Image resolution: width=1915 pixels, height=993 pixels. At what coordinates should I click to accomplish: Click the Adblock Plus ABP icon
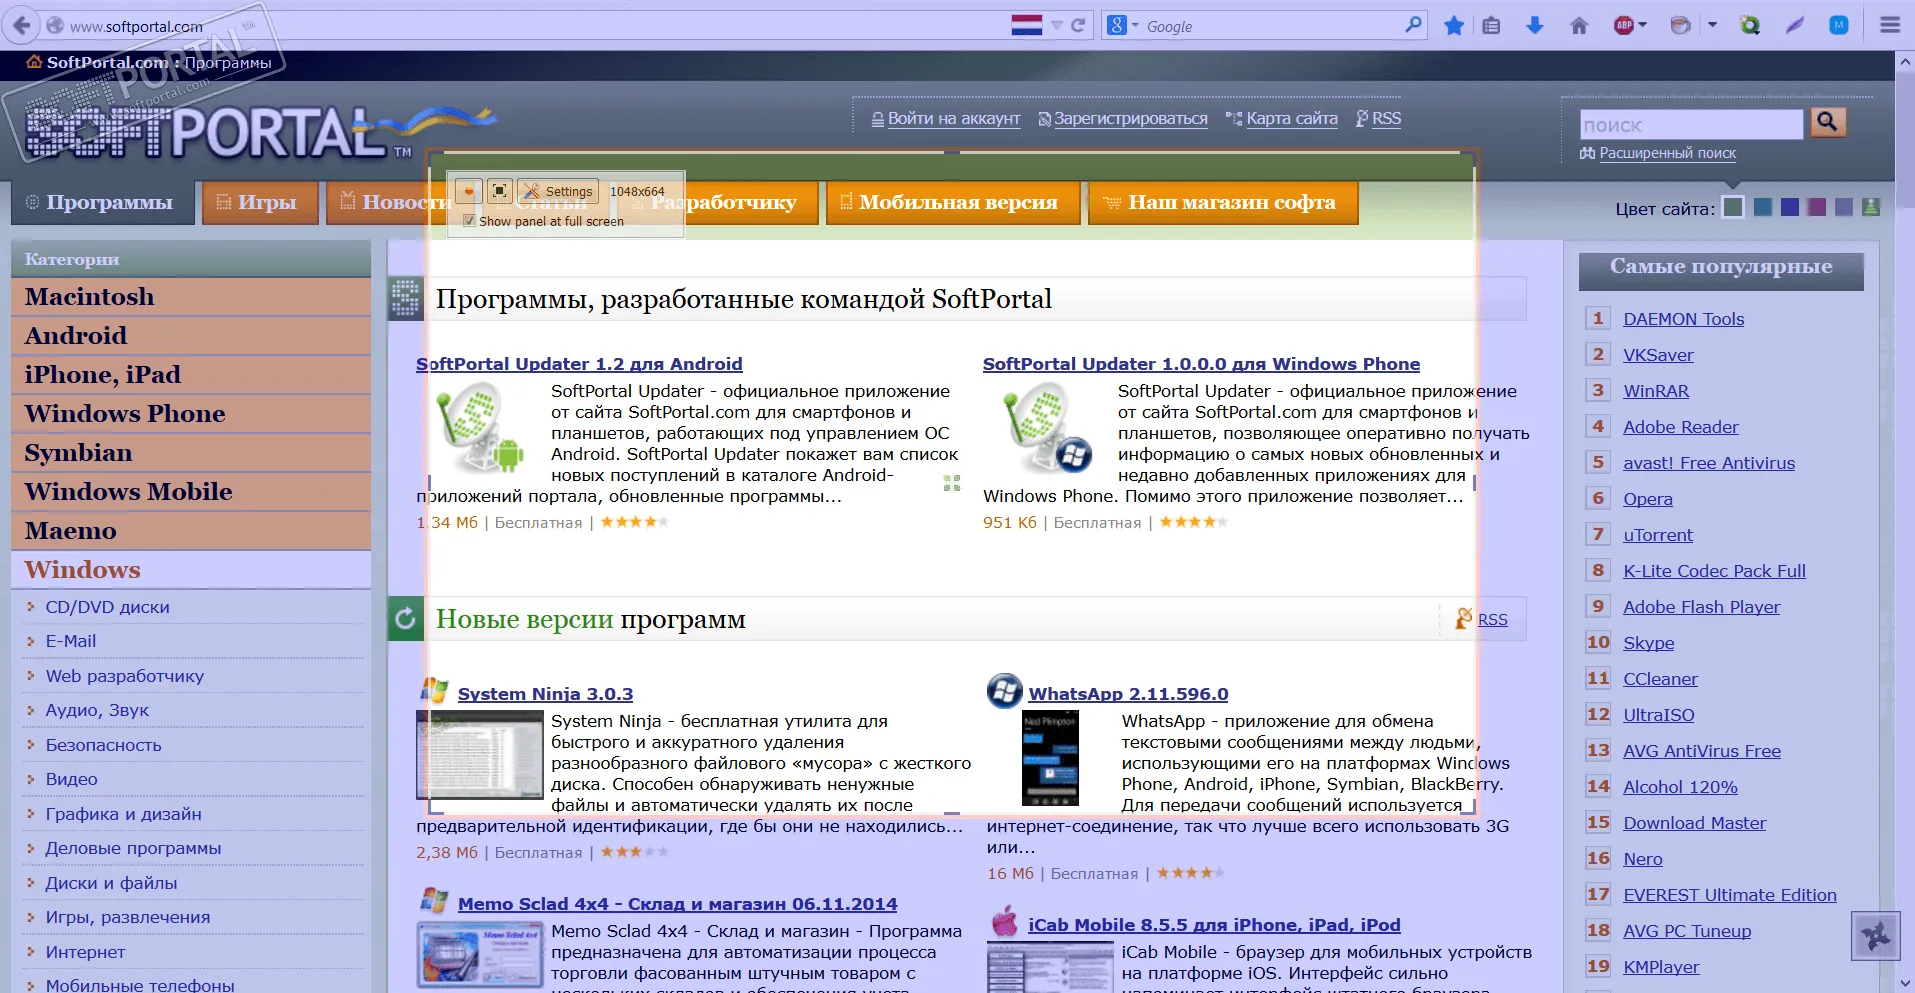tap(1623, 26)
